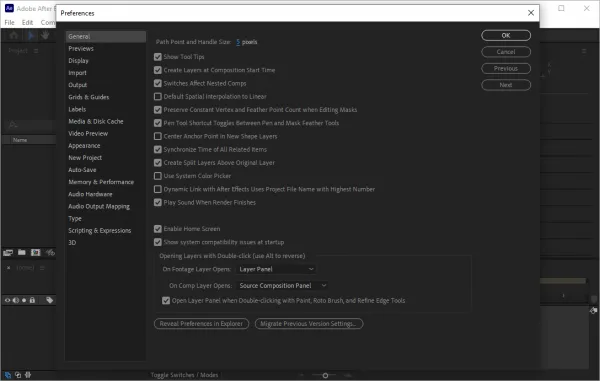Open the On Footage Layer Opens dropdown

[x=276, y=269]
